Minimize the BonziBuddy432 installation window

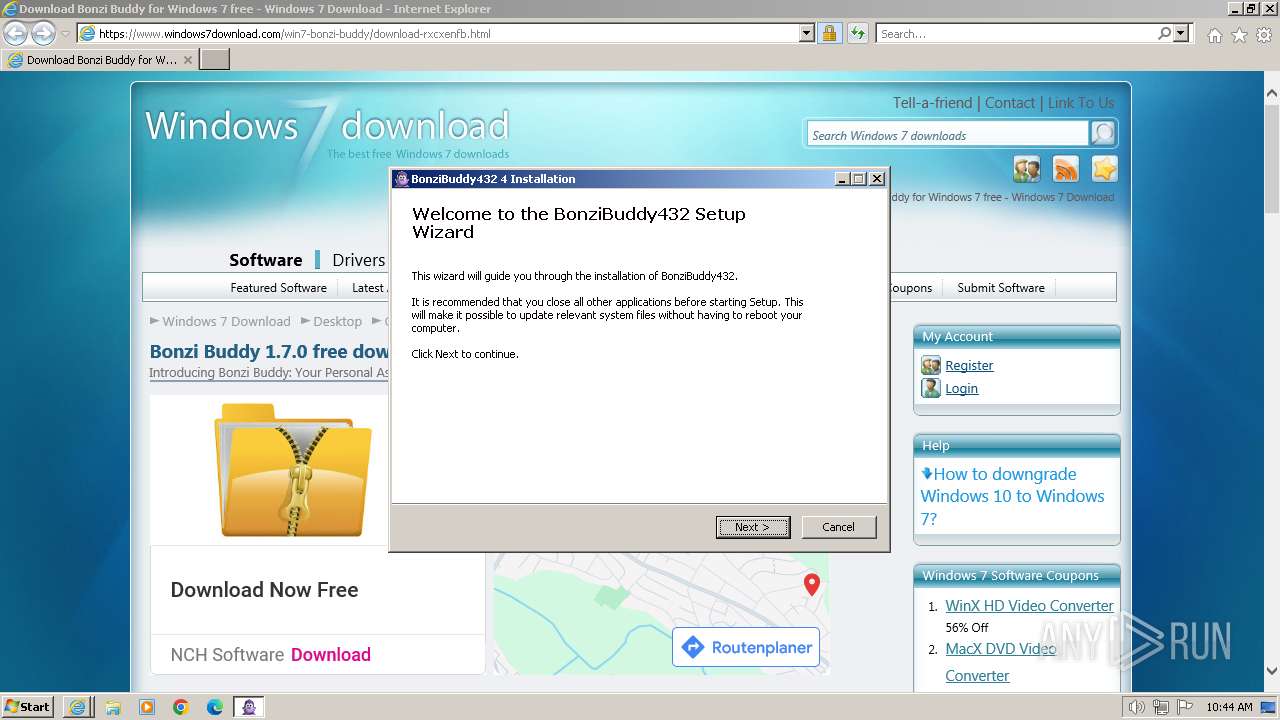tap(843, 179)
